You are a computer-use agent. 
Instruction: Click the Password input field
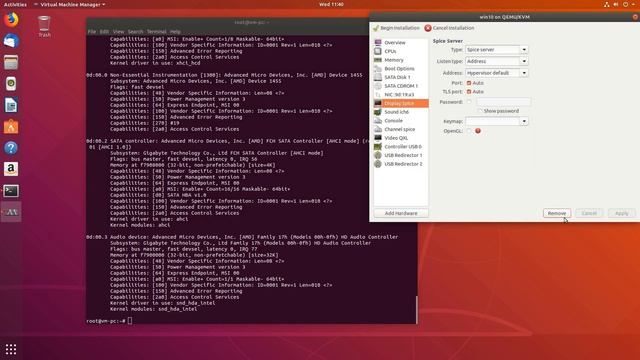pos(503,102)
